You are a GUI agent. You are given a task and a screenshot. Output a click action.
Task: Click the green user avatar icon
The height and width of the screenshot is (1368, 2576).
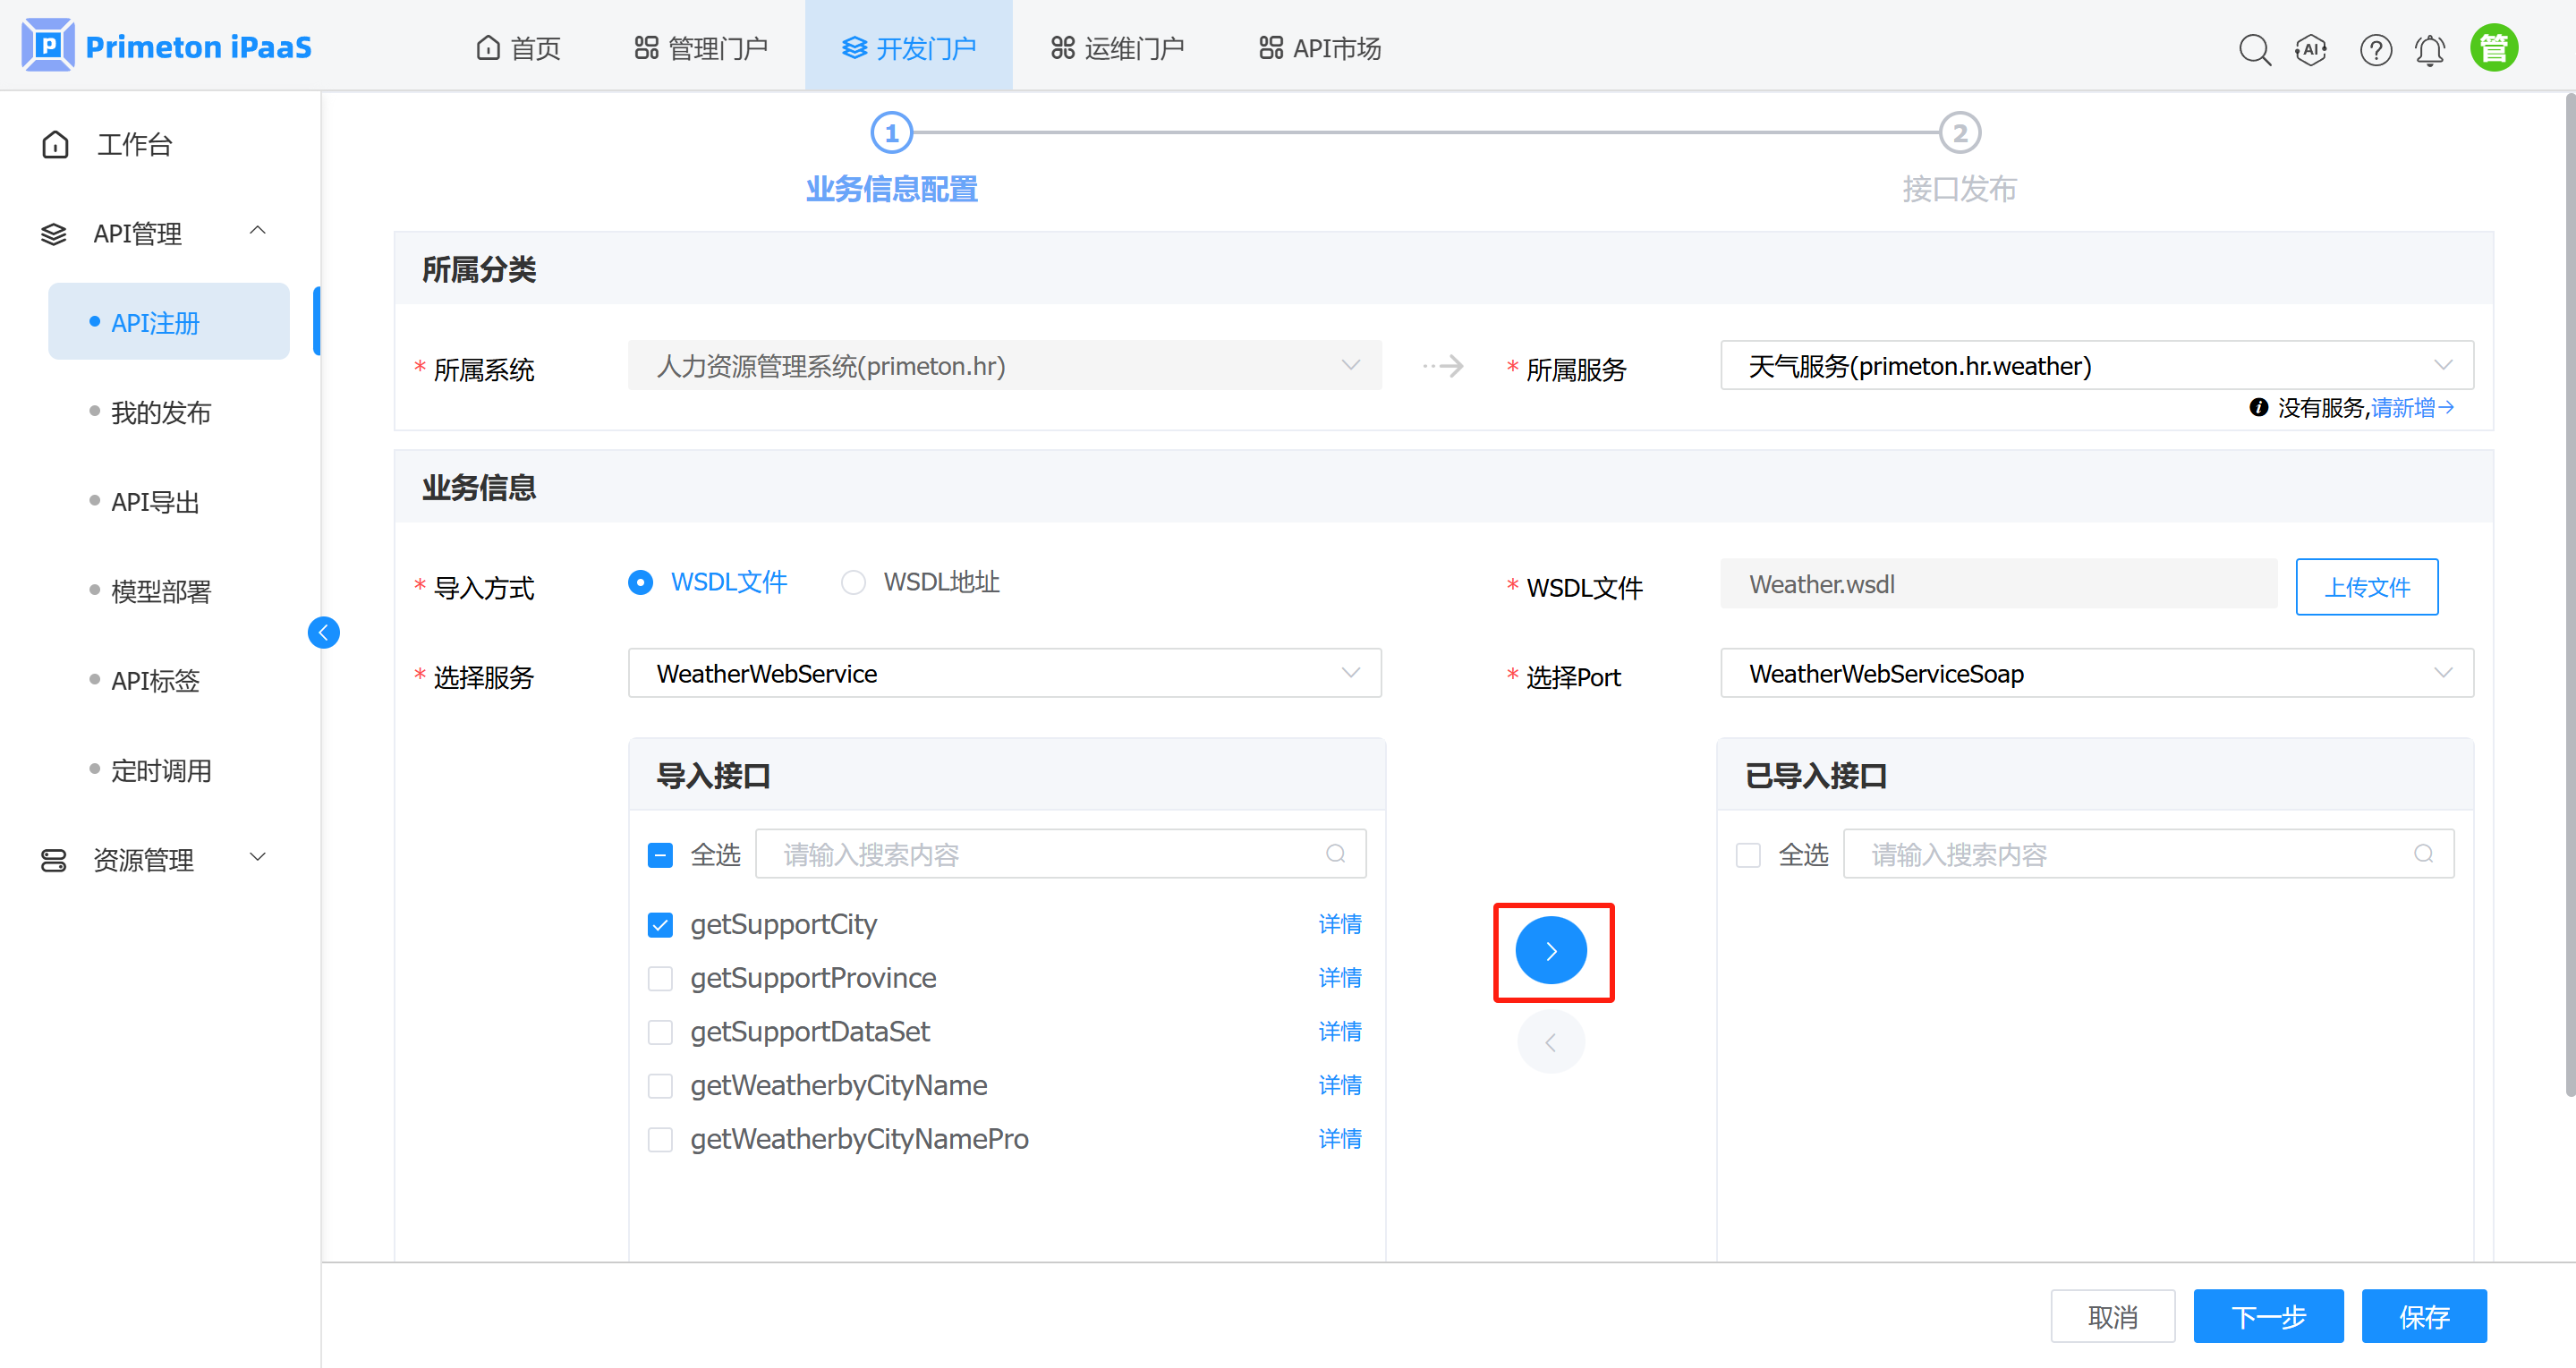click(x=2494, y=48)
